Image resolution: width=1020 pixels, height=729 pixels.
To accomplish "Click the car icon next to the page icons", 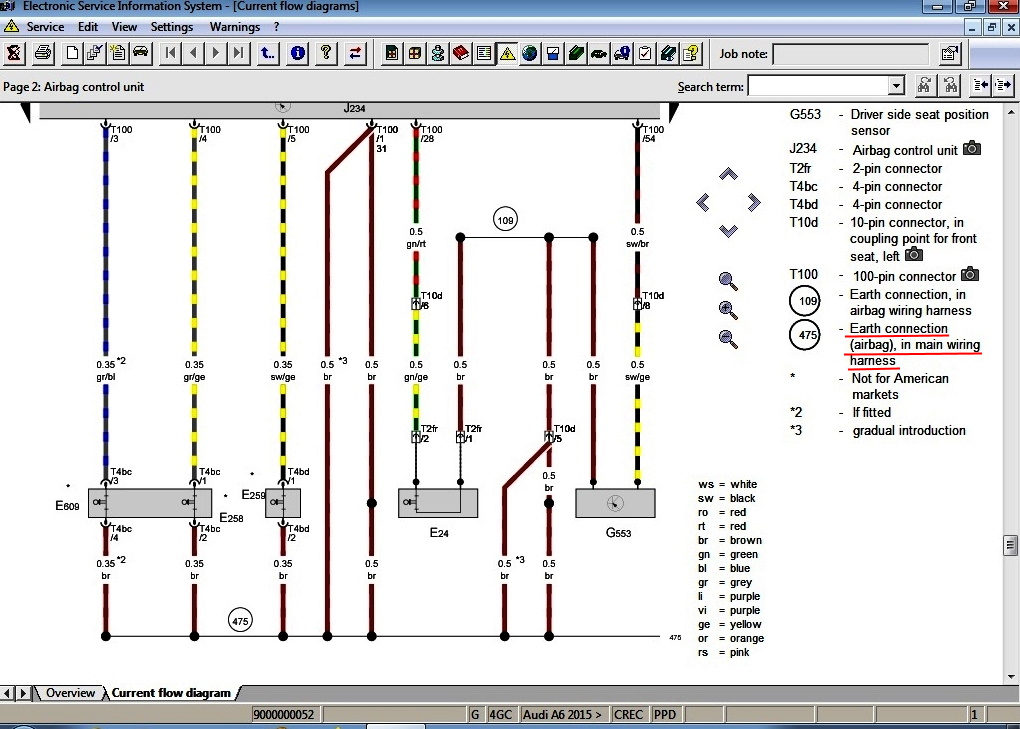I will coord(141,53).
